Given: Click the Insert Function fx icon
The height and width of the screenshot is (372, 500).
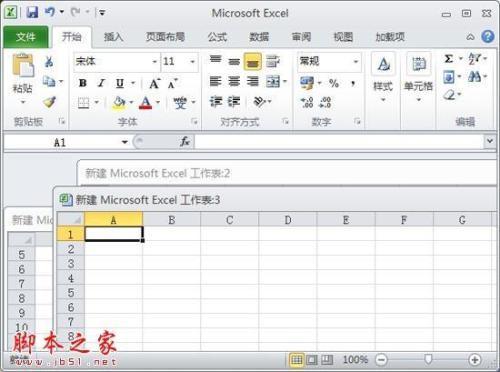Looking at the screenshot, I should [185, 142].
